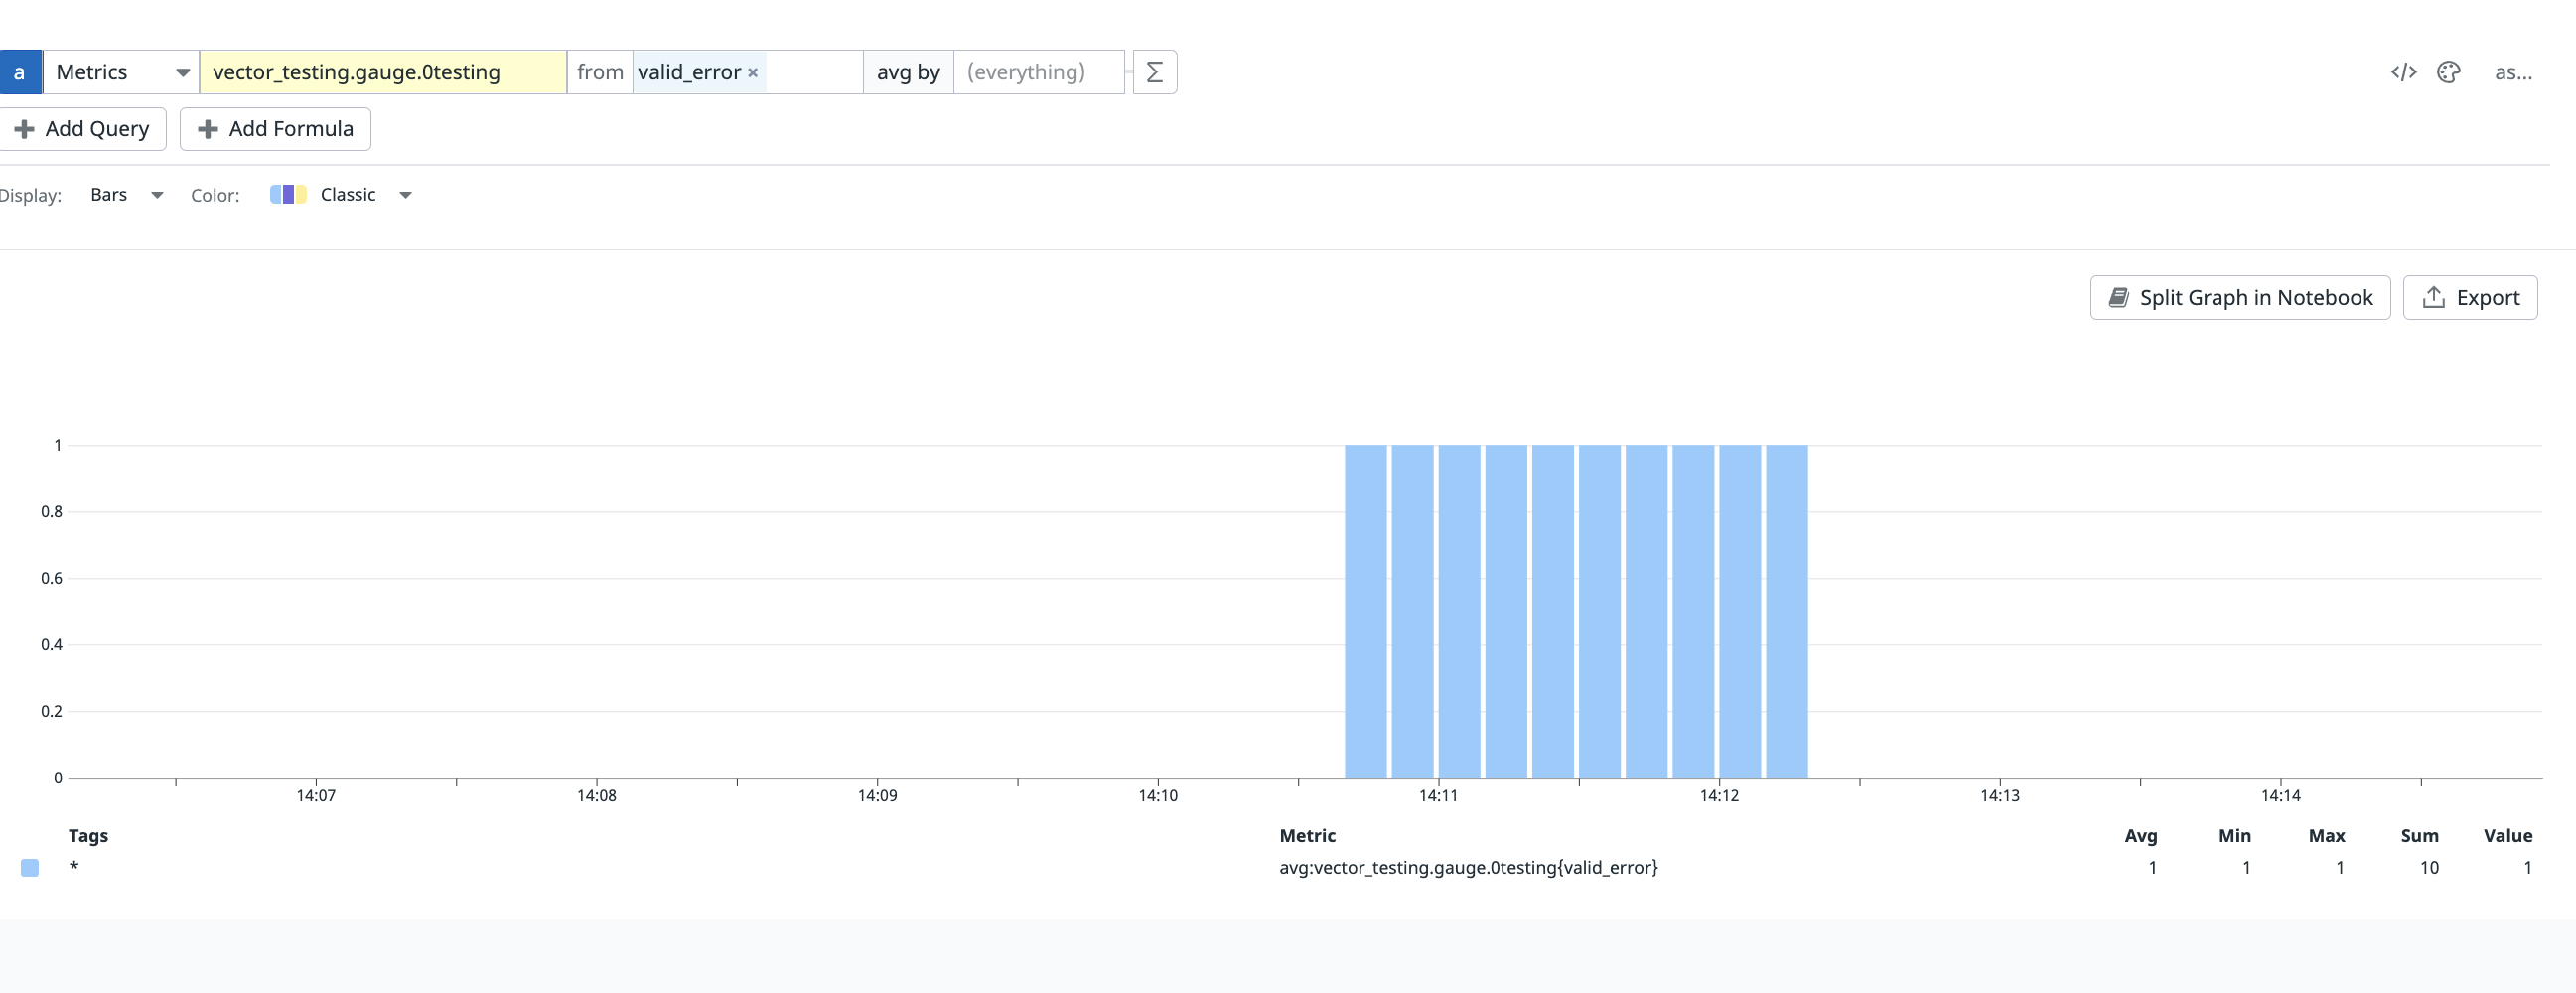This screenshot has height=993, width=2576.
Task: Click the blue query letter 'a' badge
Action: coord(20,71)
